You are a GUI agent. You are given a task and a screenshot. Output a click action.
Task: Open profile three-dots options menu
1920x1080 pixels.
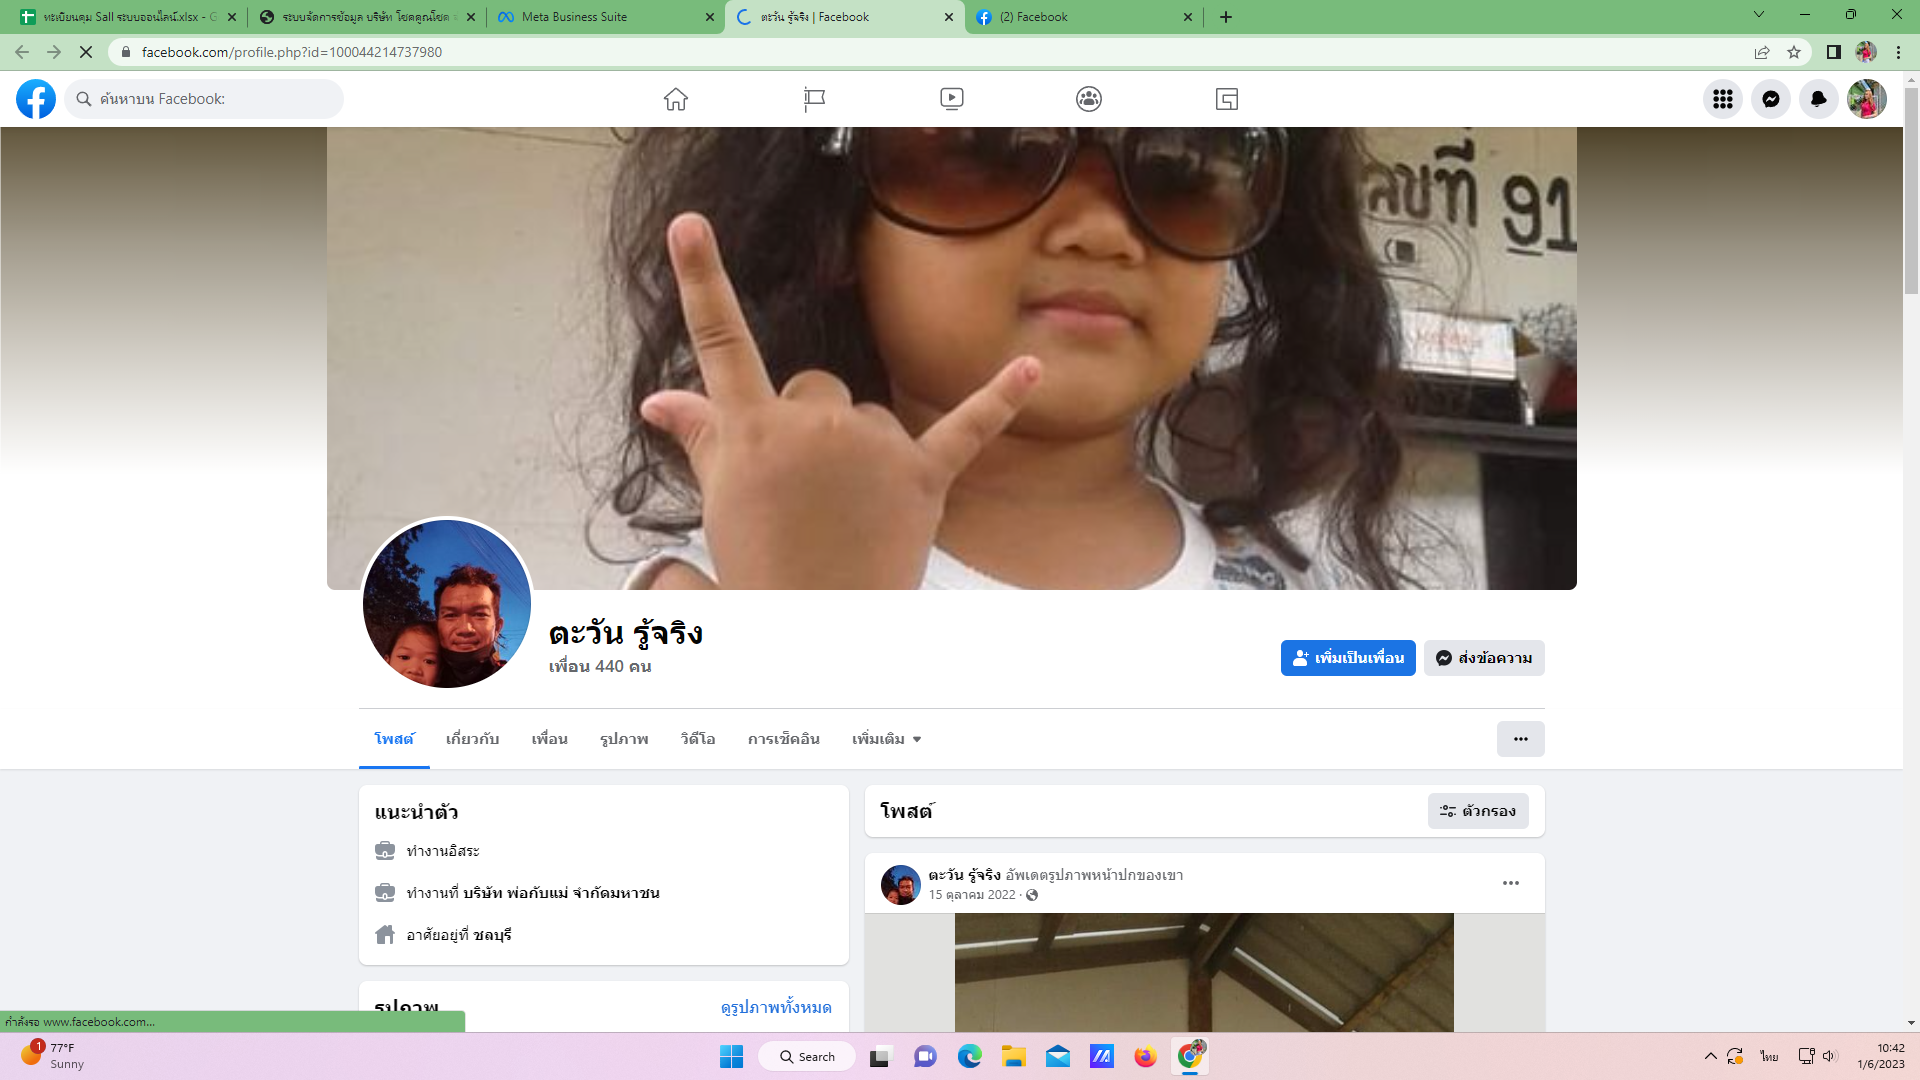tap(1520, 739)
